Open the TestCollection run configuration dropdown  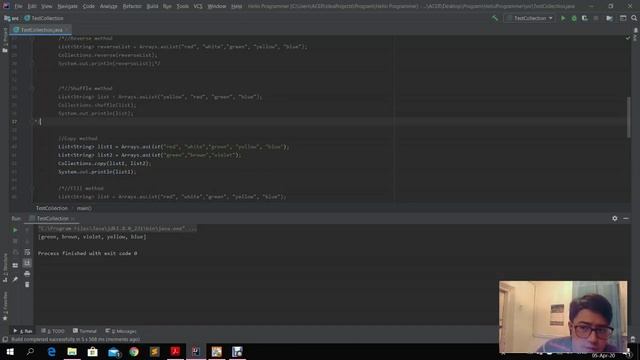point(529,18)
